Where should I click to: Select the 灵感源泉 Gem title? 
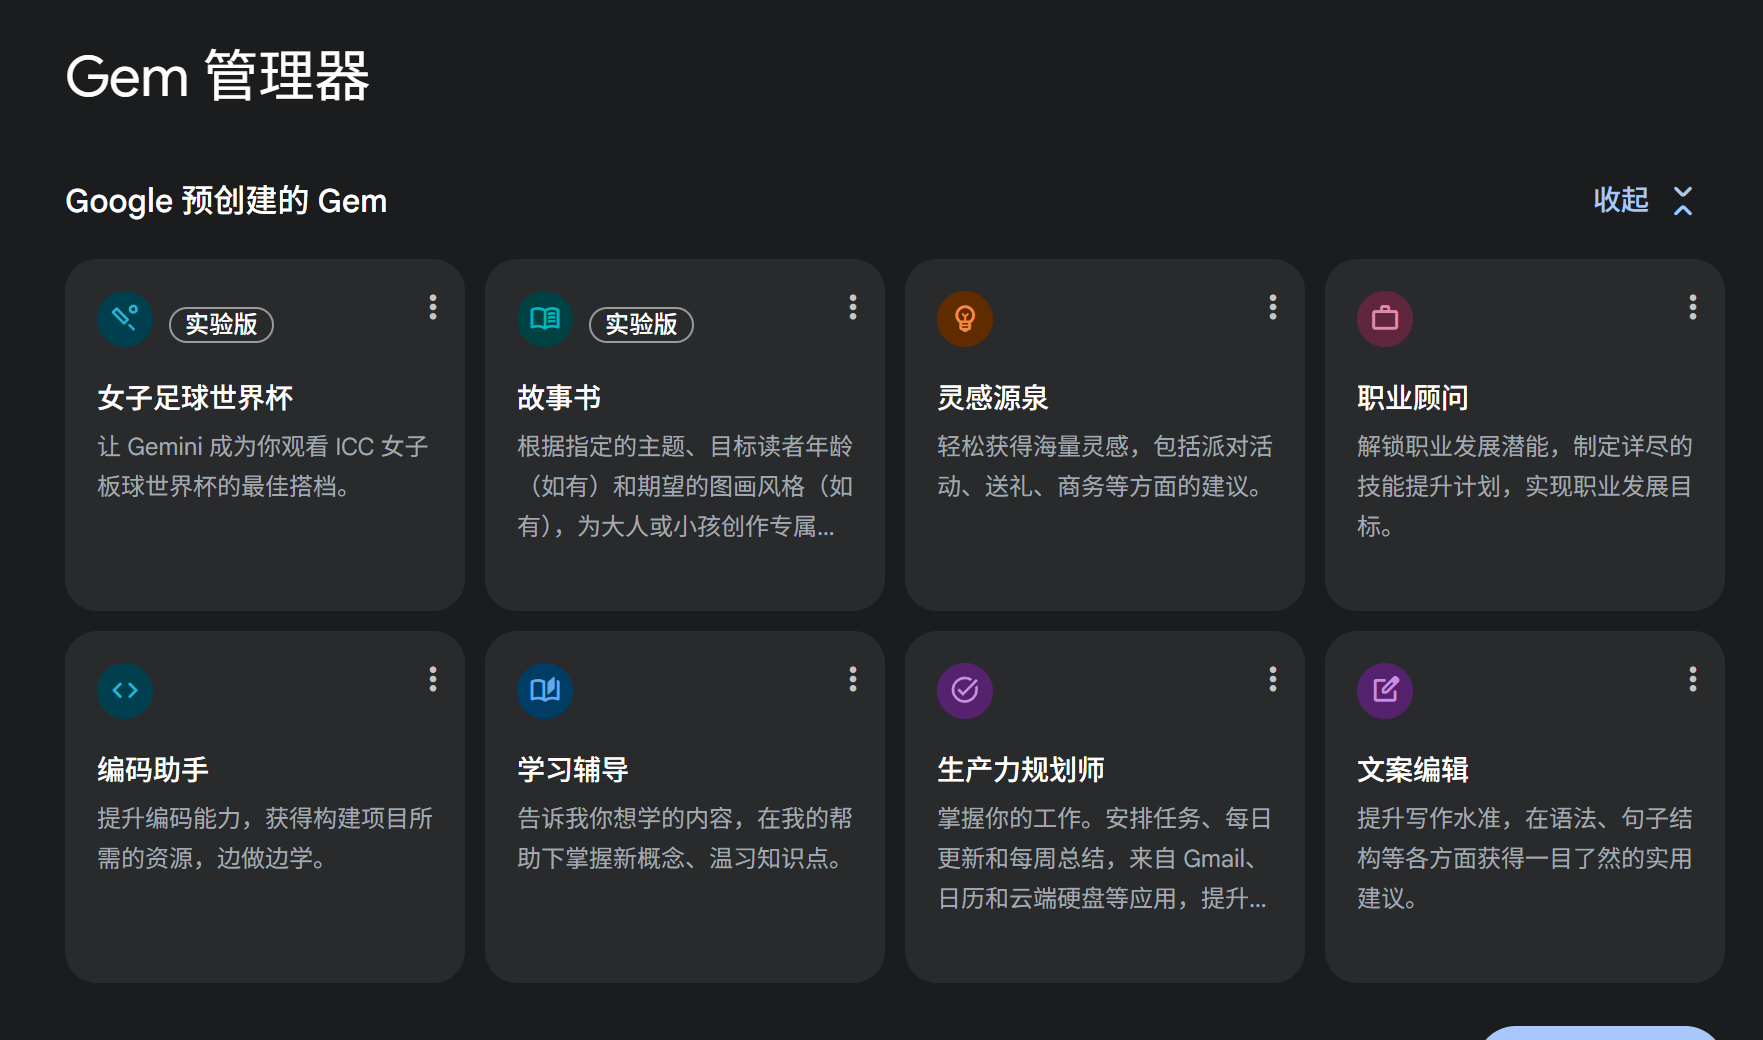tap(993, 398)
